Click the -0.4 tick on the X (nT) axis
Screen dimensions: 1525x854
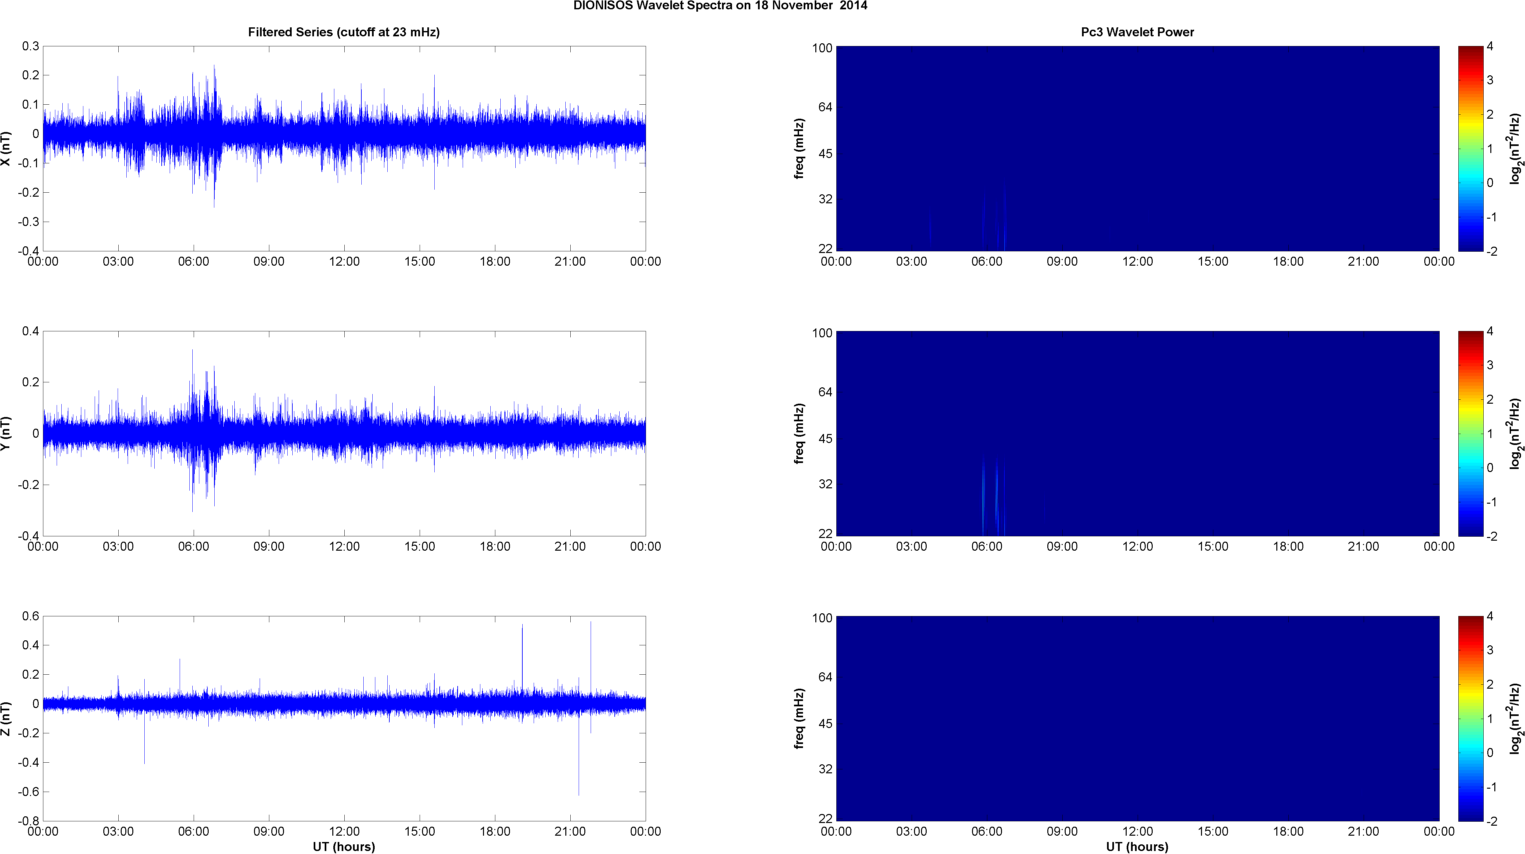tap(28, 251)
